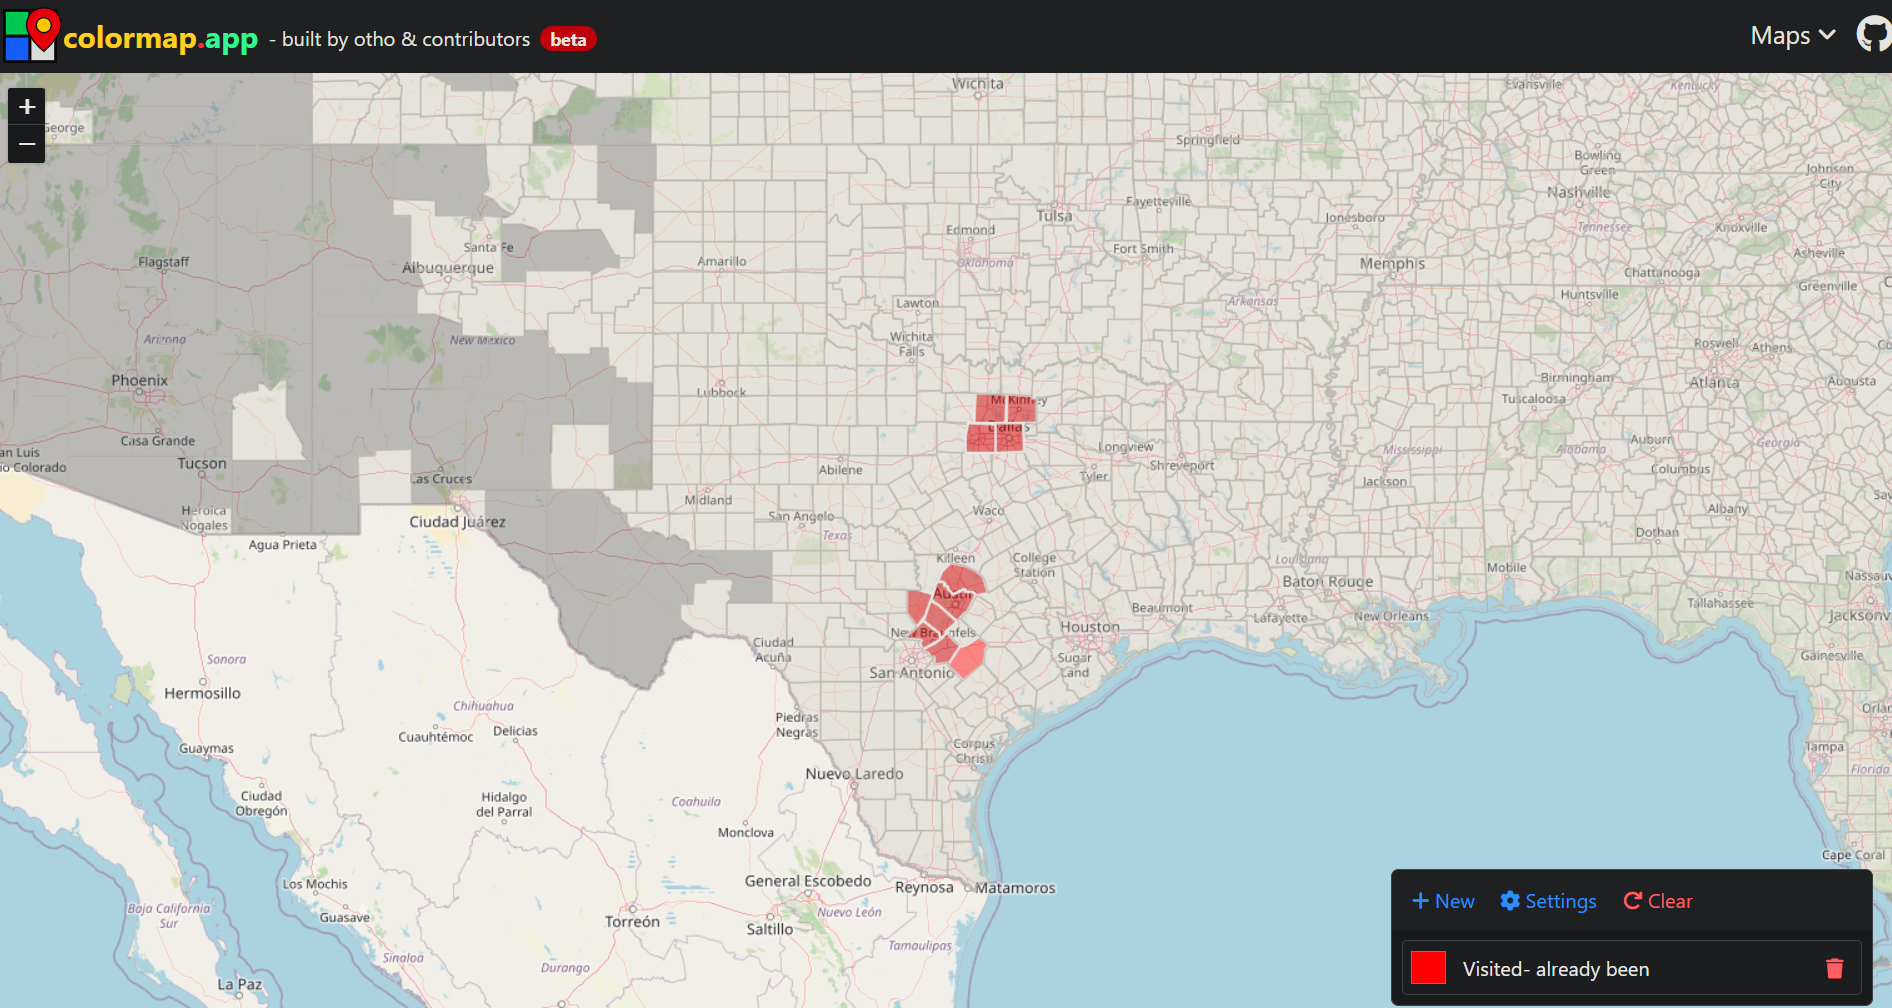Click the San Antonio map label
1892x1008 pixels.
[x=910, y=673]
